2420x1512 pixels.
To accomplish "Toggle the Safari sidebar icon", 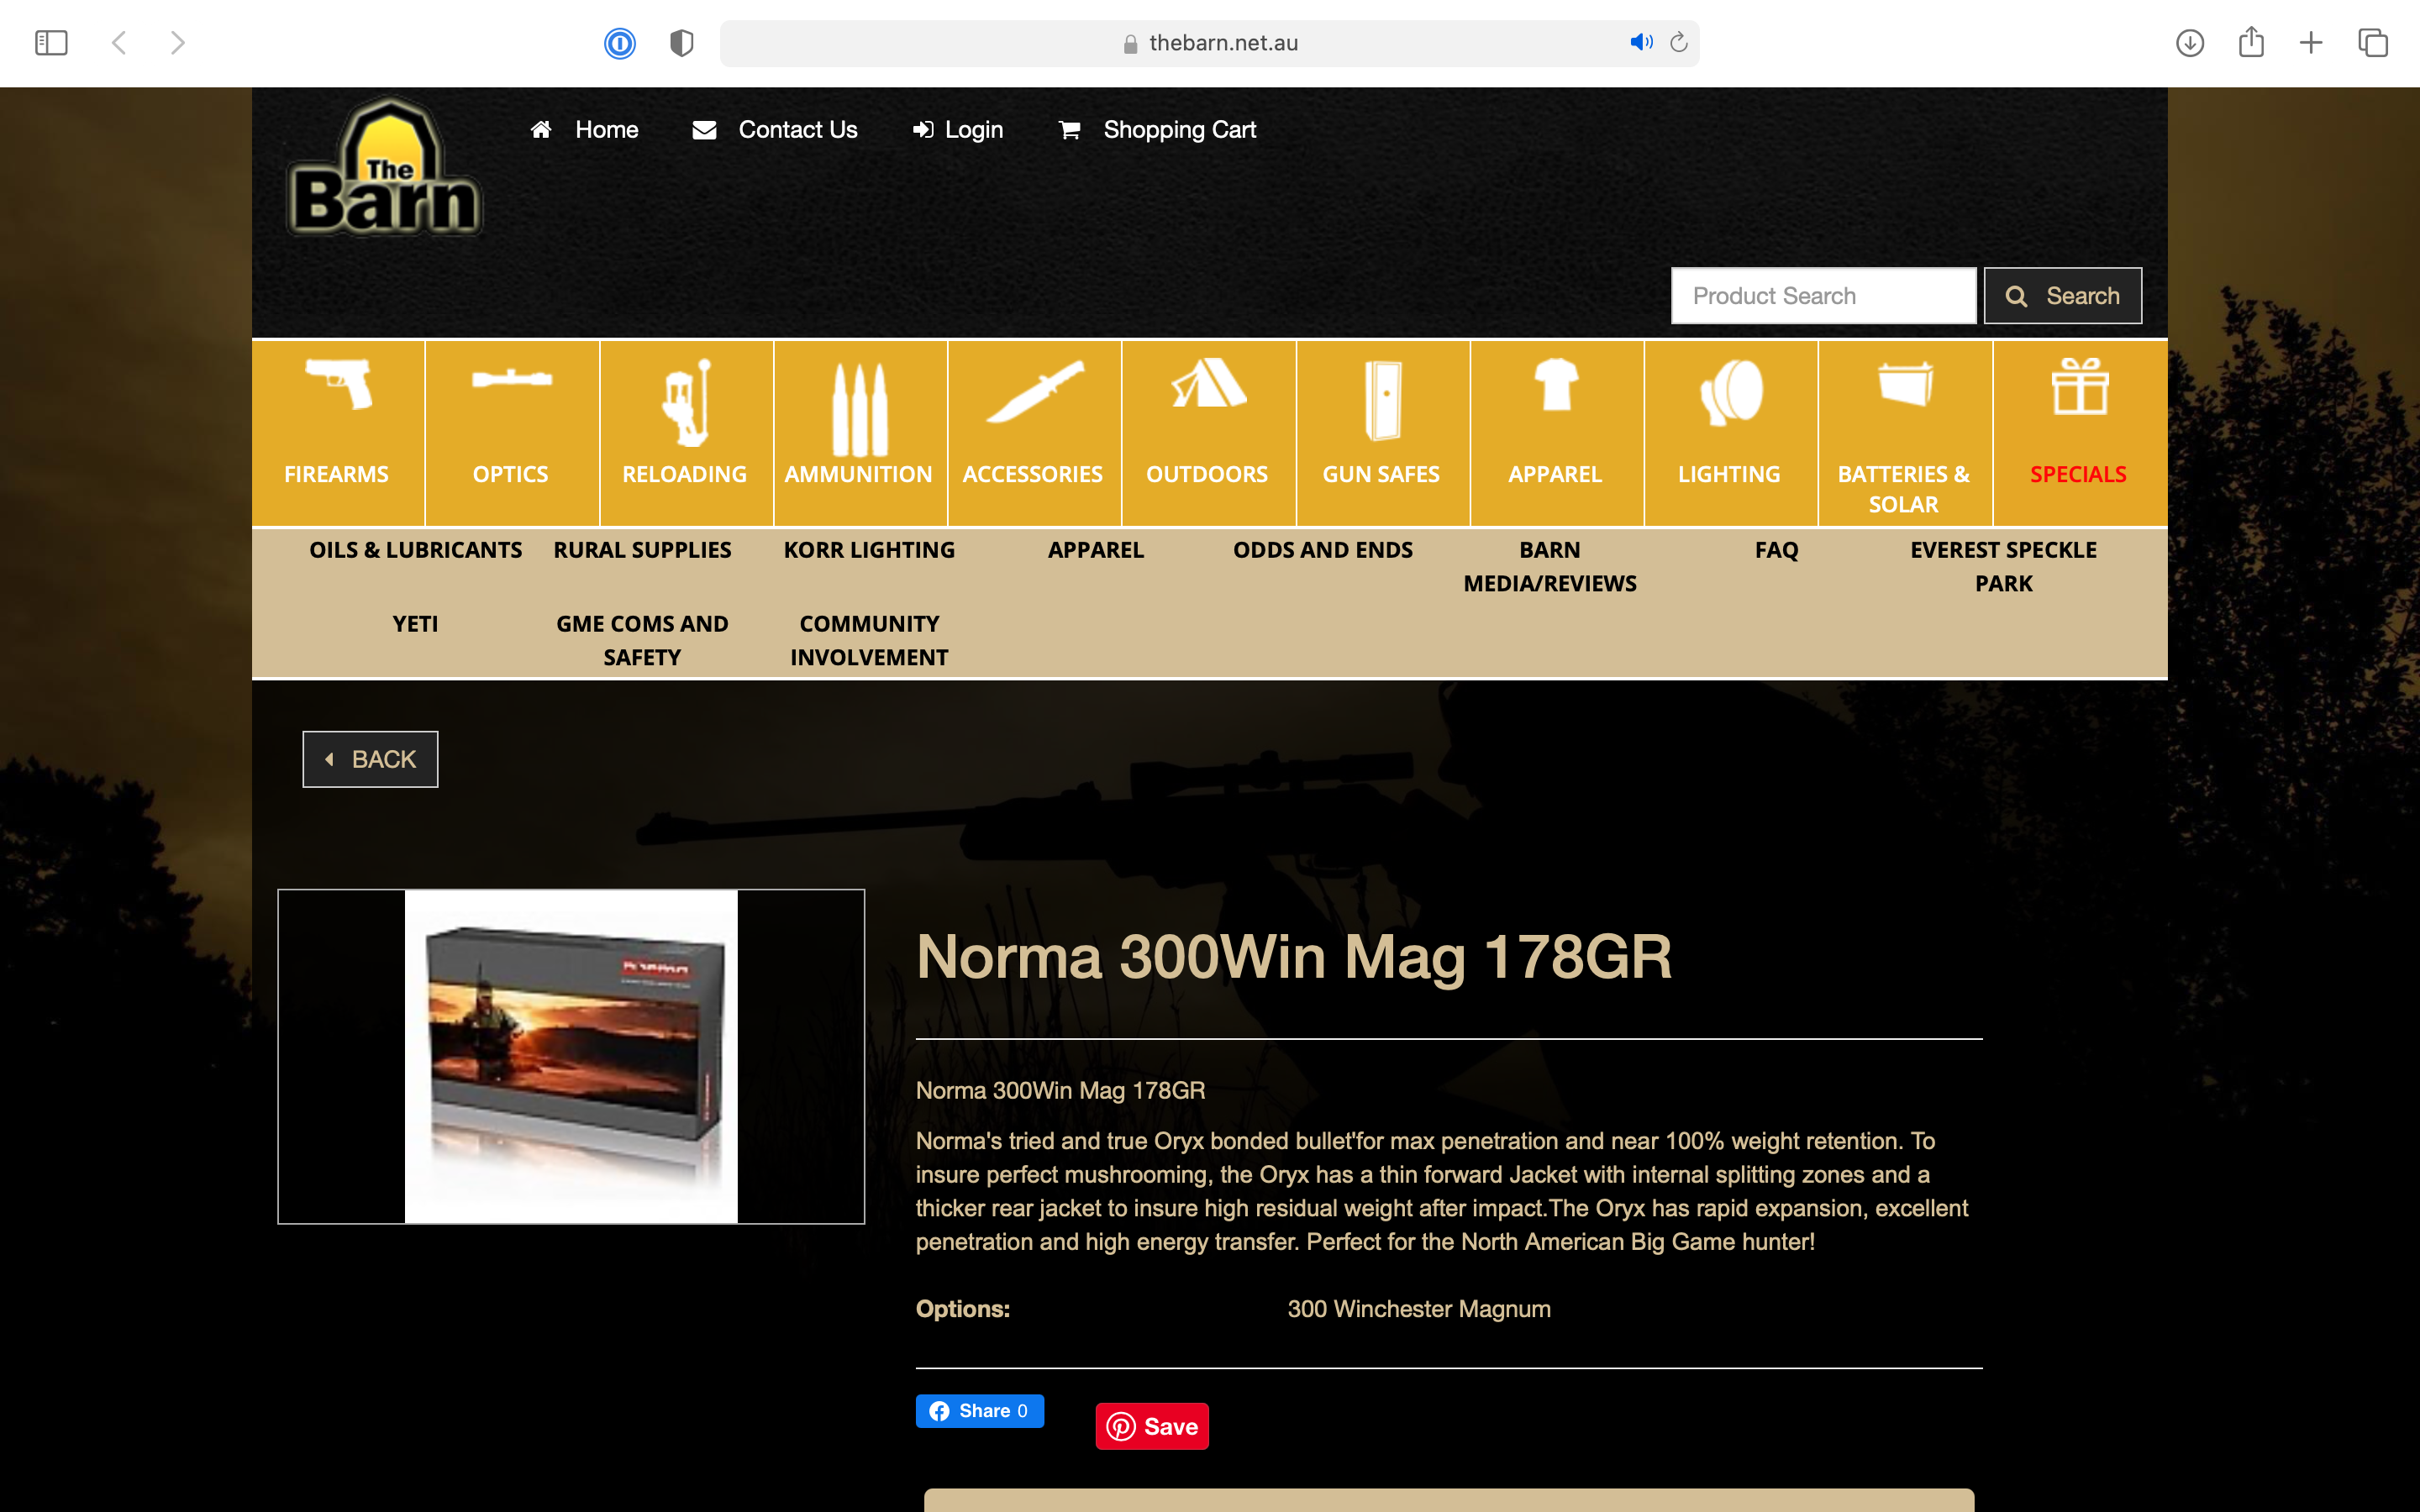I will click(x=51, y=43).
